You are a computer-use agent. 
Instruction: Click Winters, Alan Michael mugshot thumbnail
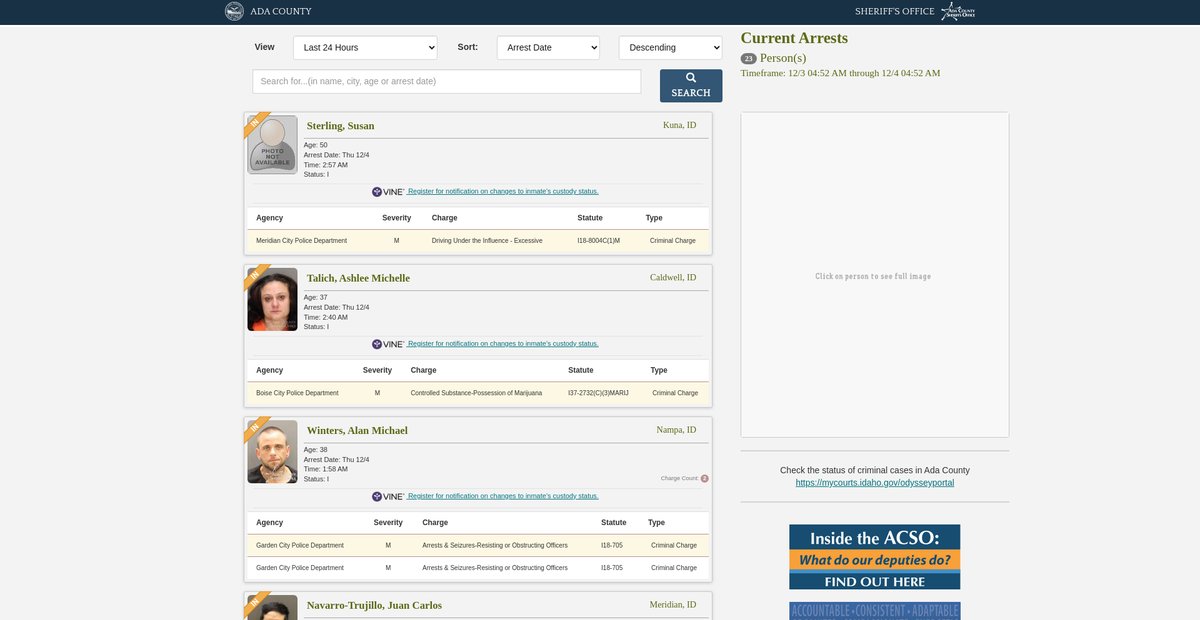pyautogui.click(x=272, y=452)
